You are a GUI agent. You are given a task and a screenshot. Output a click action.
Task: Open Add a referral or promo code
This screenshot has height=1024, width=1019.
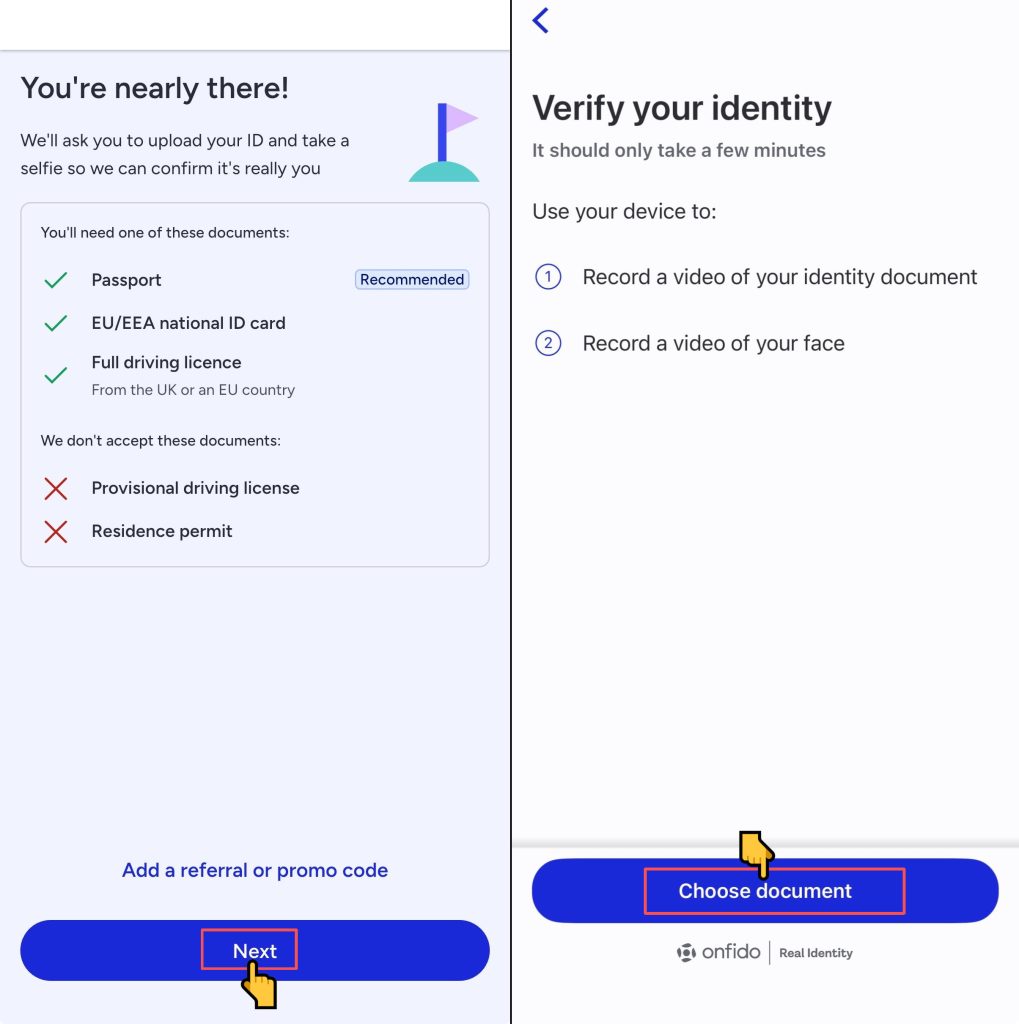(x=255, y=870)
